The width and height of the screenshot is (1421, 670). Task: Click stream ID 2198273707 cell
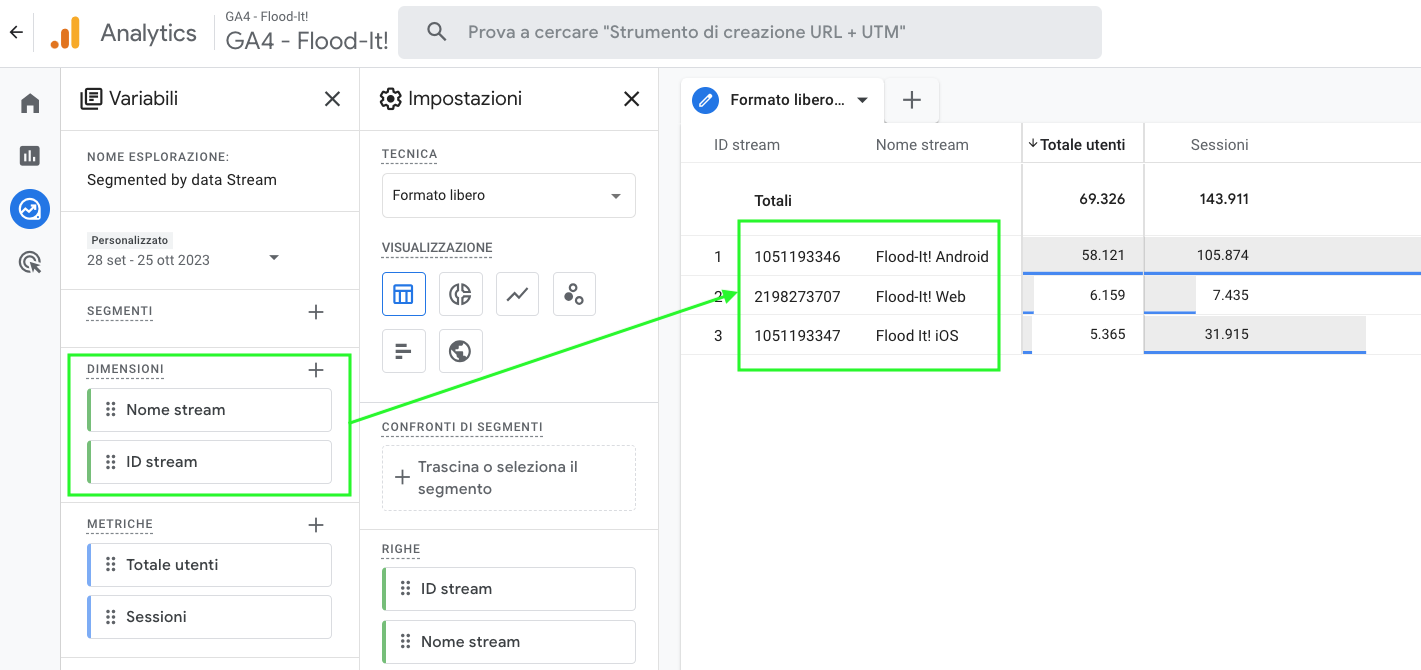797,297
